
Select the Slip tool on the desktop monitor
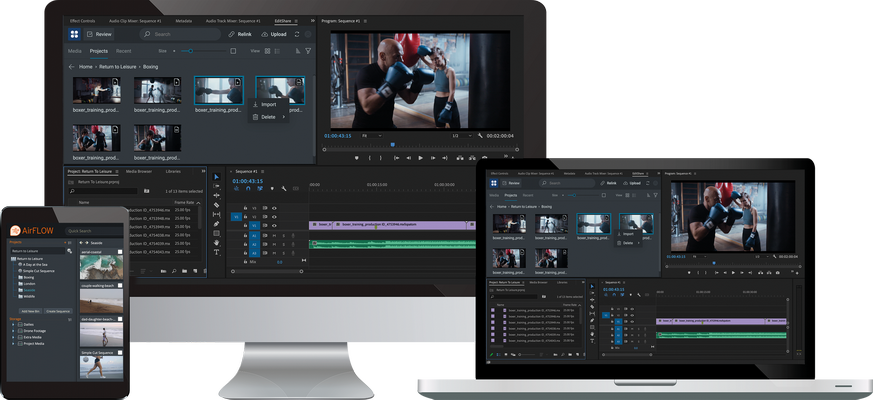pyautogui.click(x=217, y=214)
